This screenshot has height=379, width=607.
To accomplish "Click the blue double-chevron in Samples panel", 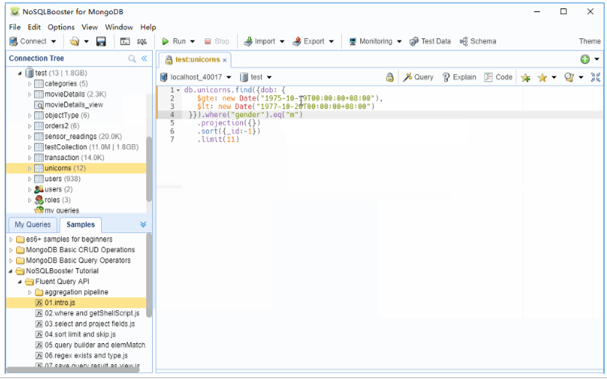I will 143,225.
